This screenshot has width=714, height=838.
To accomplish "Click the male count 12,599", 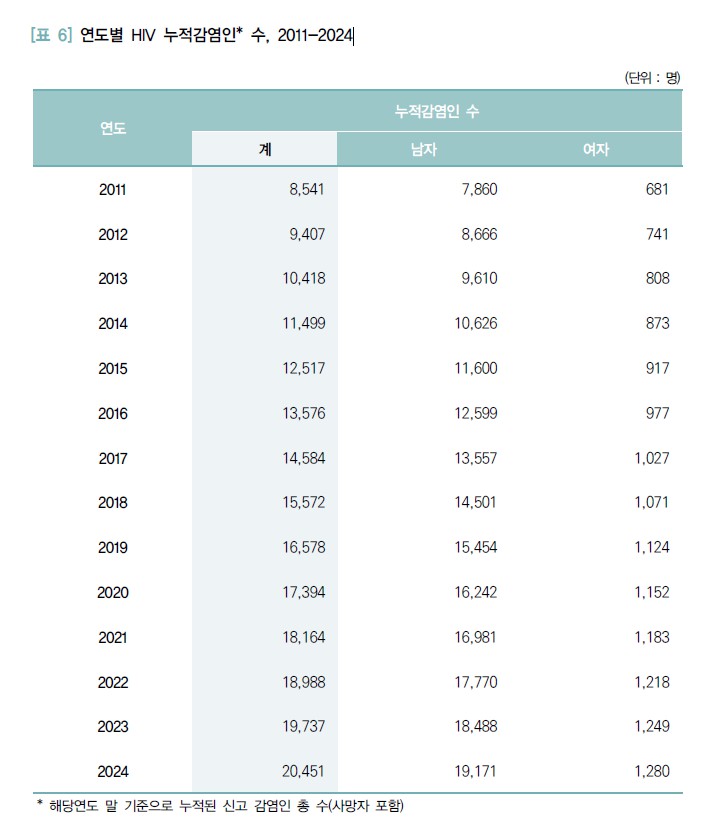I will [473, 413].
